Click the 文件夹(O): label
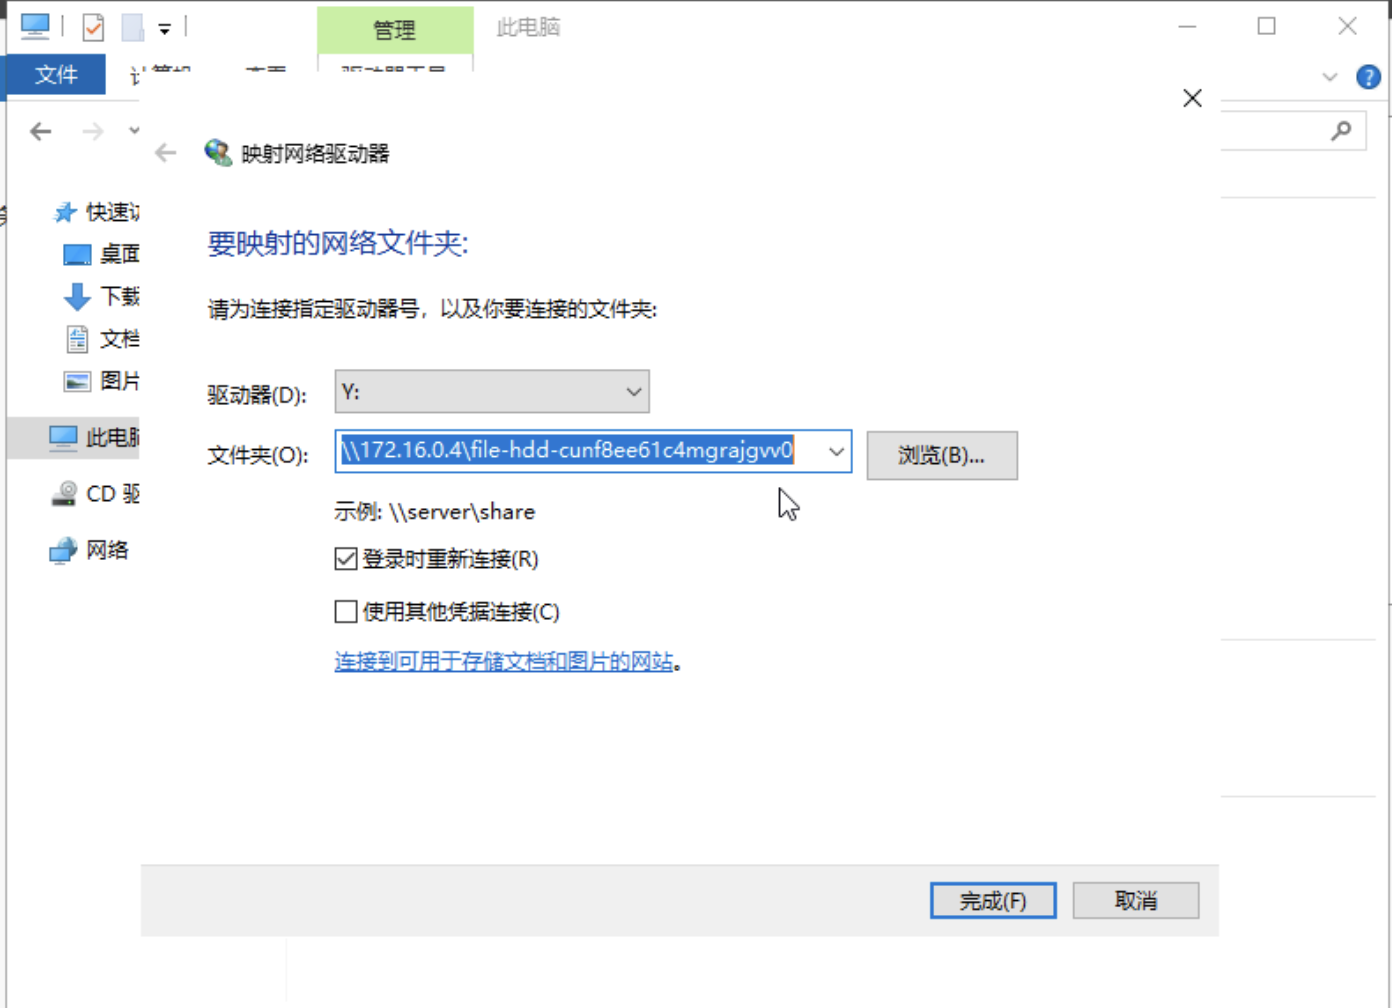Viewport: 1392px width, 1008px height. [x=258, y=456]
